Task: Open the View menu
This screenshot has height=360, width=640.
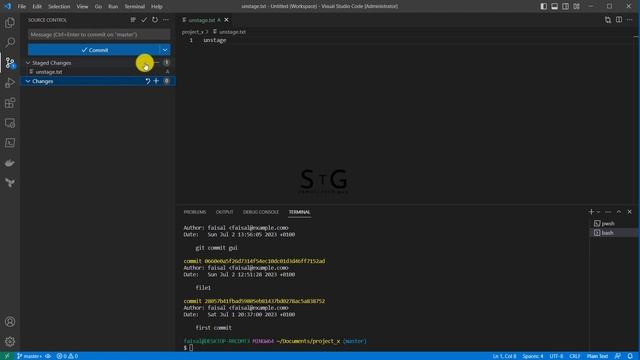Action: tap(82, 6)
